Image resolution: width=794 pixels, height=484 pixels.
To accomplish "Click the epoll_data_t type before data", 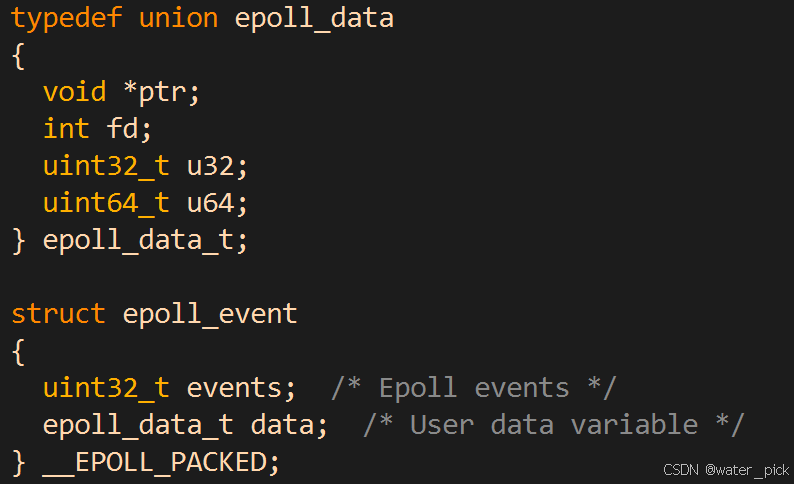I will click(138, 424).
